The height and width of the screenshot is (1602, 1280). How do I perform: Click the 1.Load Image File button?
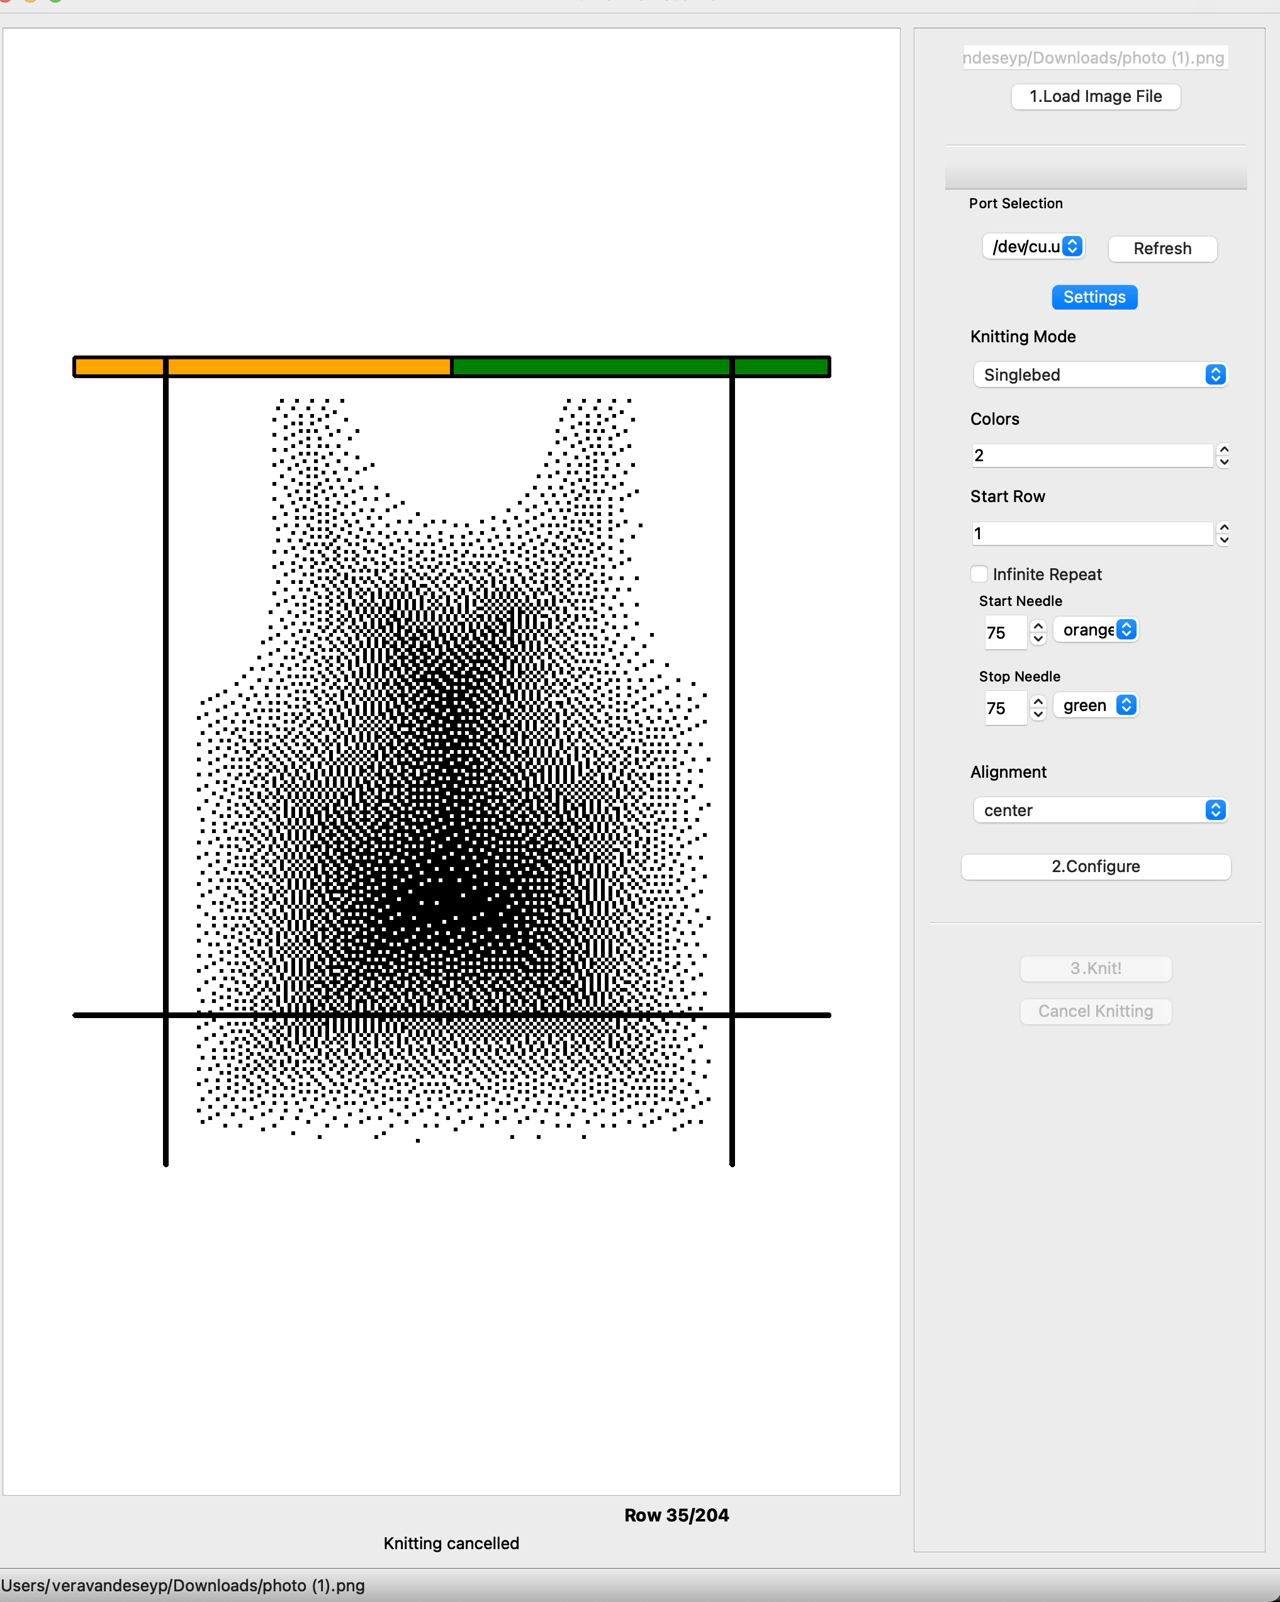coord(1095,97)
